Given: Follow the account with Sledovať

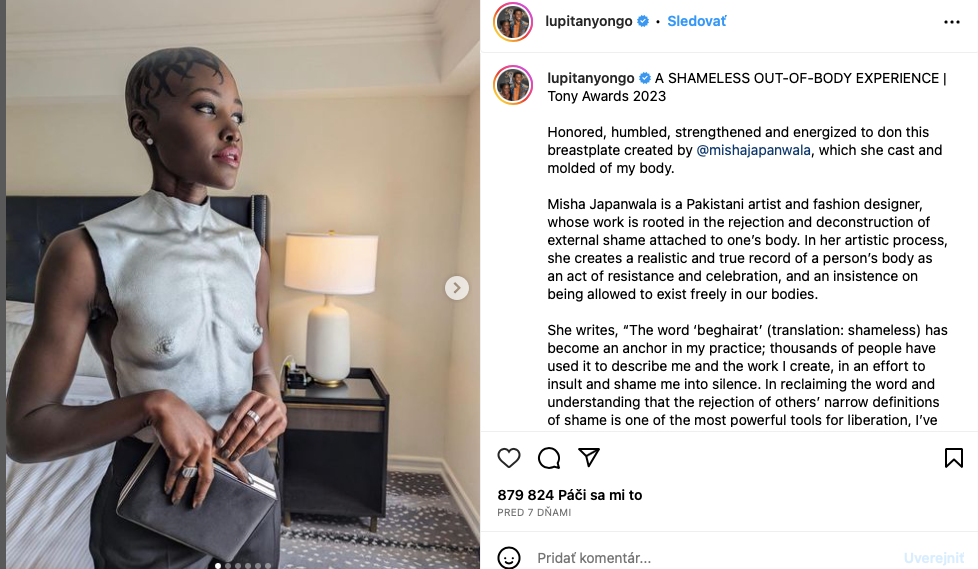Looking at the screenshot, I should (x=696, y=21).
